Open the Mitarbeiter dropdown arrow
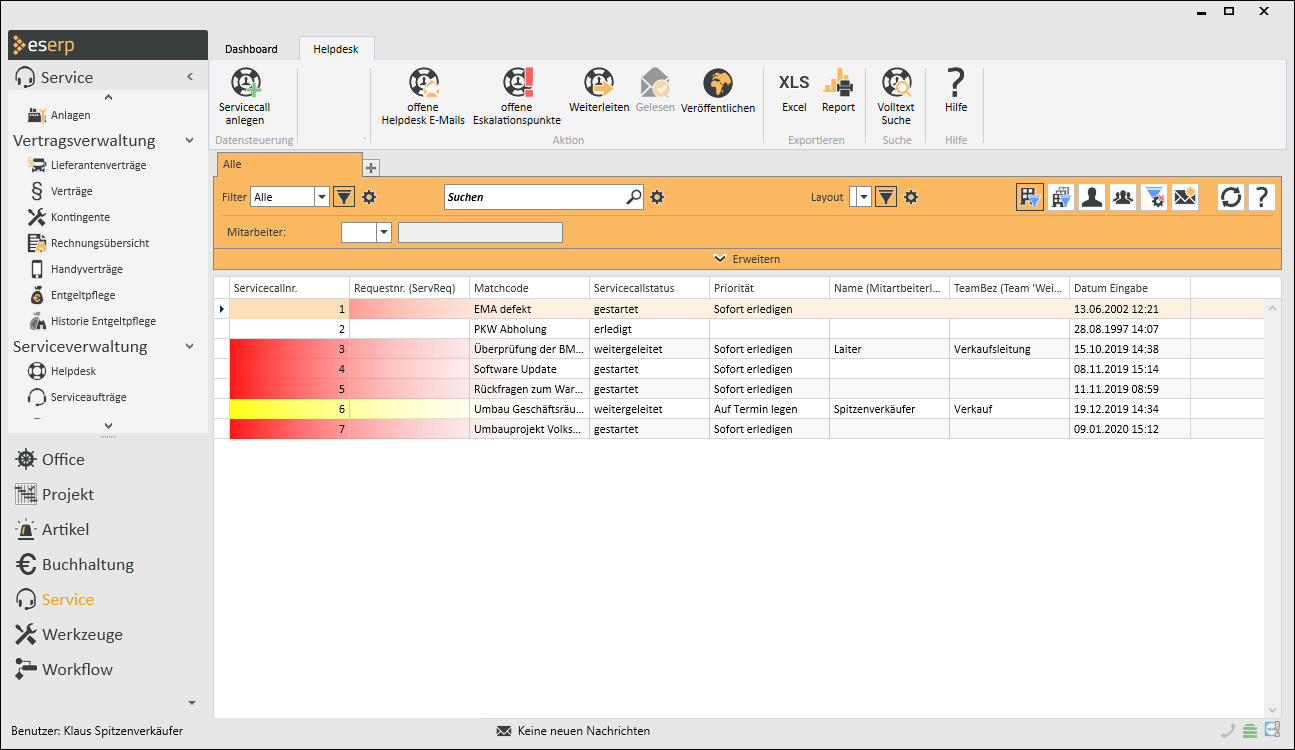 383,232
